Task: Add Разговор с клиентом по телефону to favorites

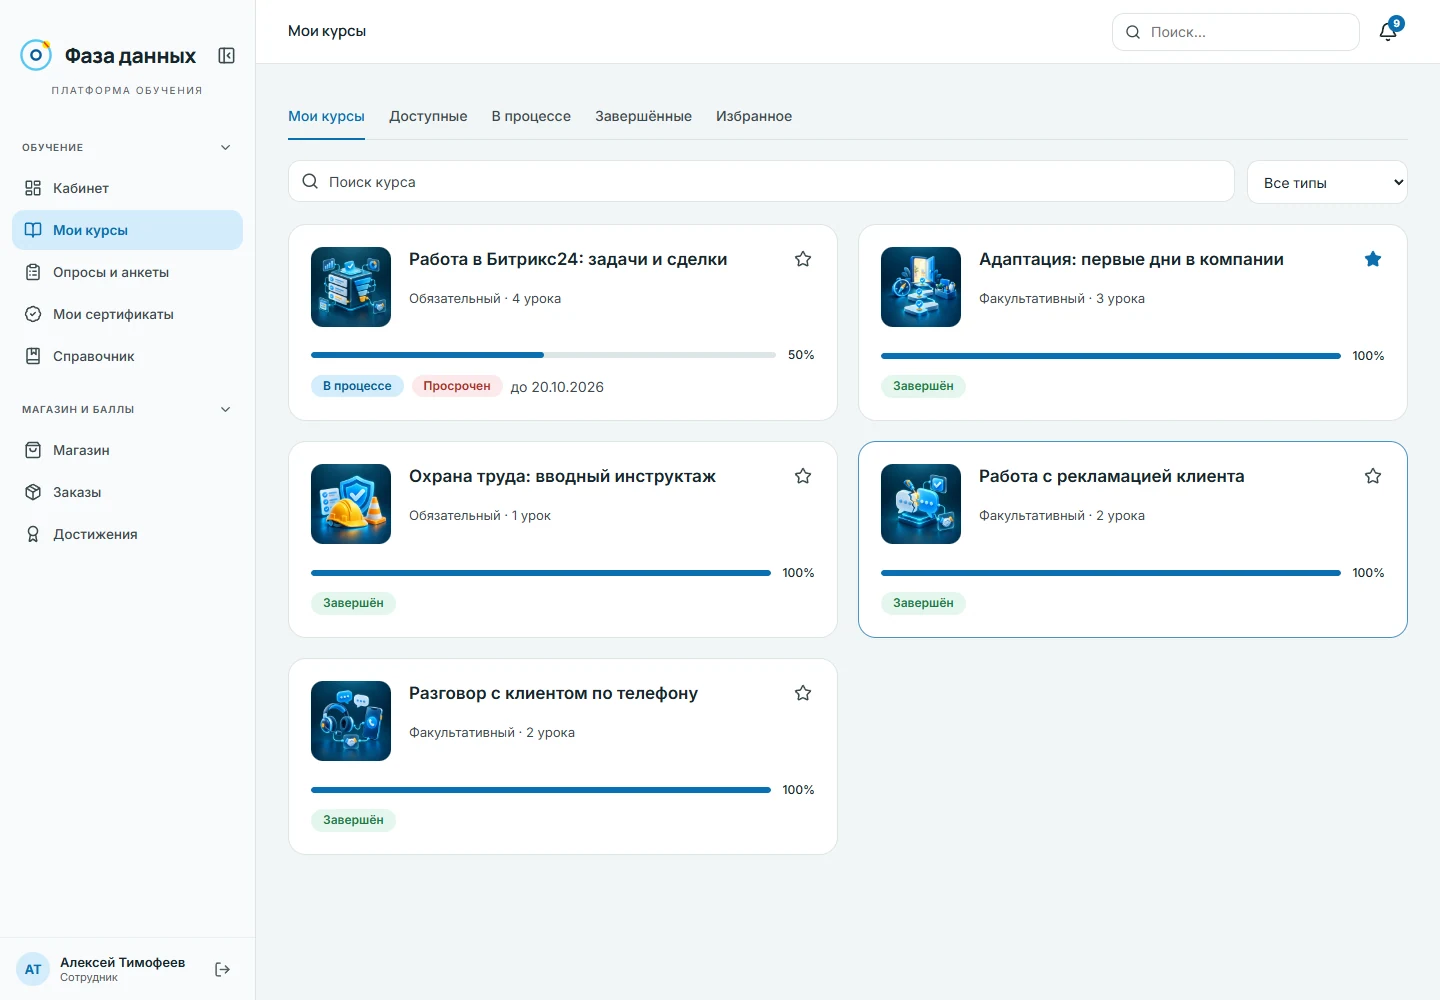Action: click(803, 693)
